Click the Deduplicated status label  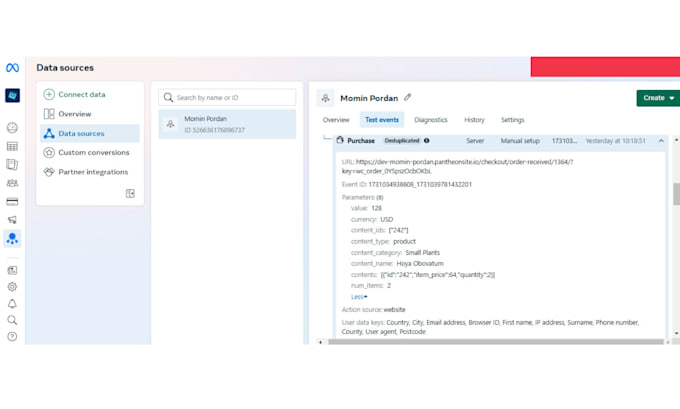[x=402, y=141]
